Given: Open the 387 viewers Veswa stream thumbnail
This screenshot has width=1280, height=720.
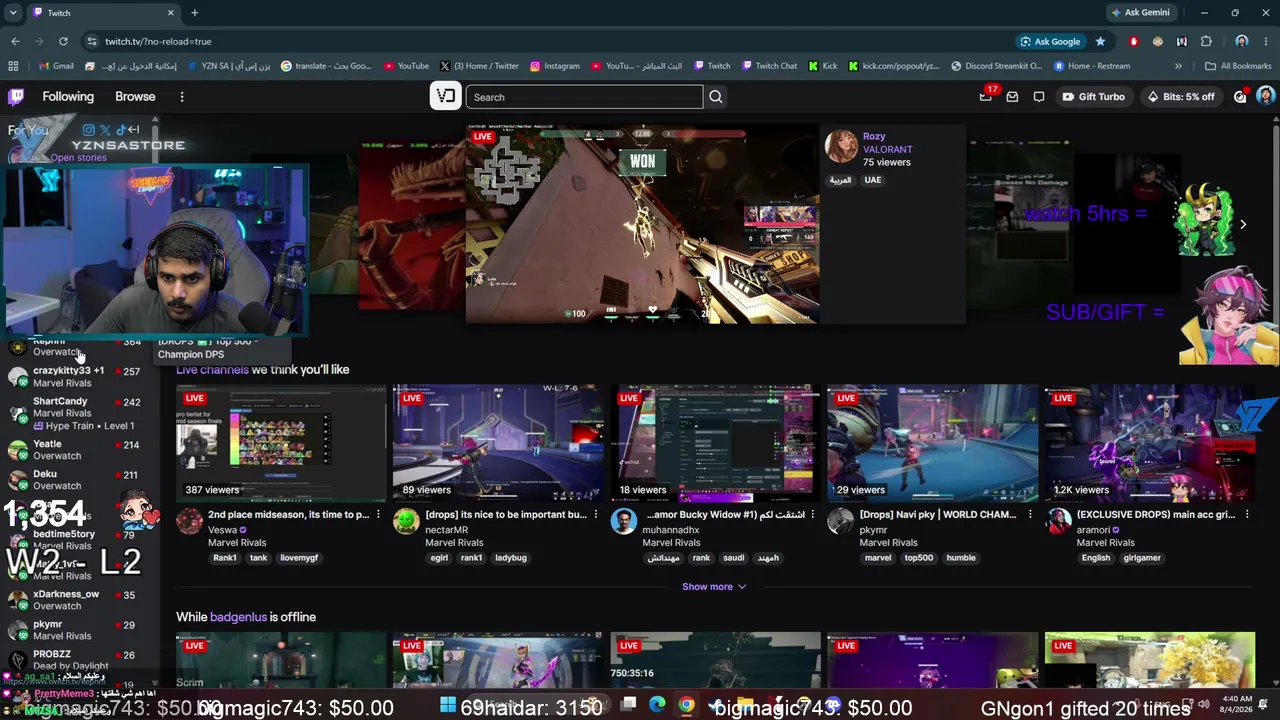Looking at the screenshot, I should (281, 443).
